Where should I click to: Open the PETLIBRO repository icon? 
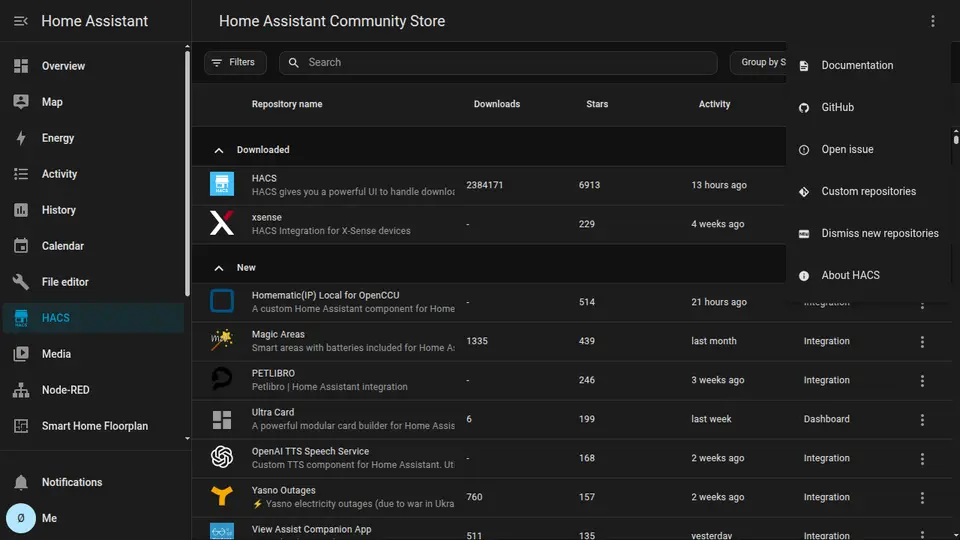[x=222, y=380]
